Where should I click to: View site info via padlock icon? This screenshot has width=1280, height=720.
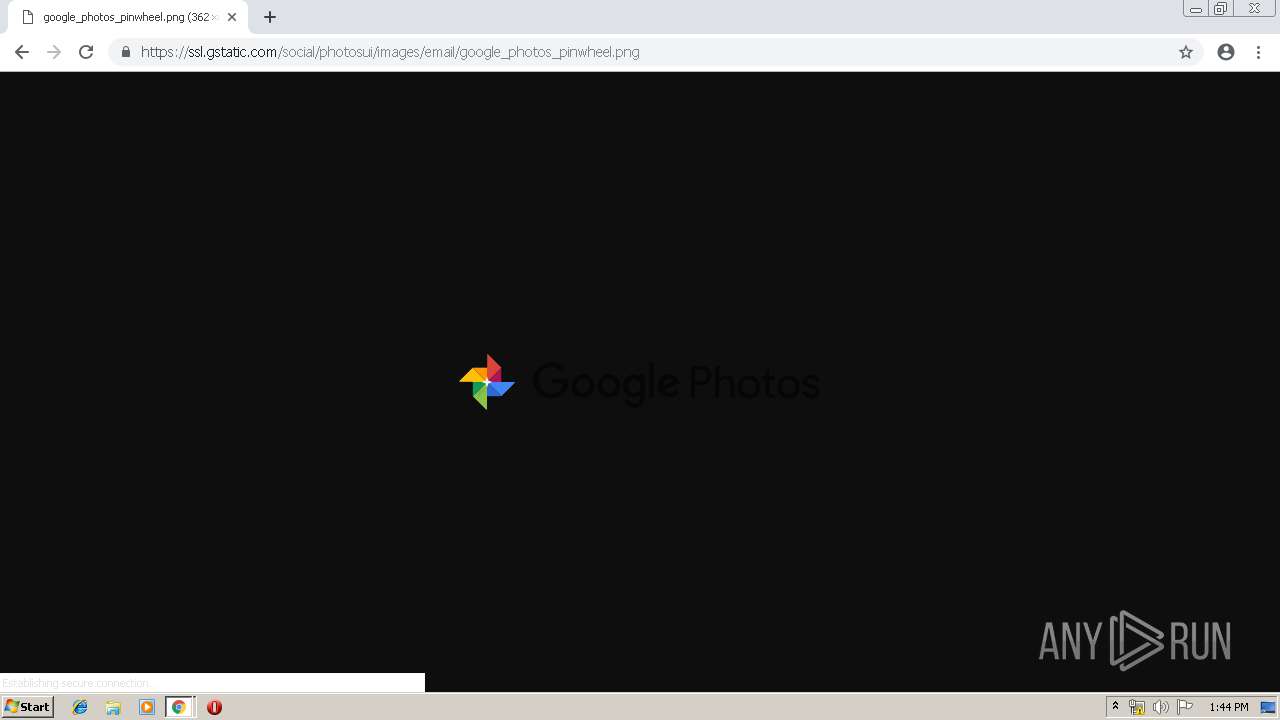[125, 52]
